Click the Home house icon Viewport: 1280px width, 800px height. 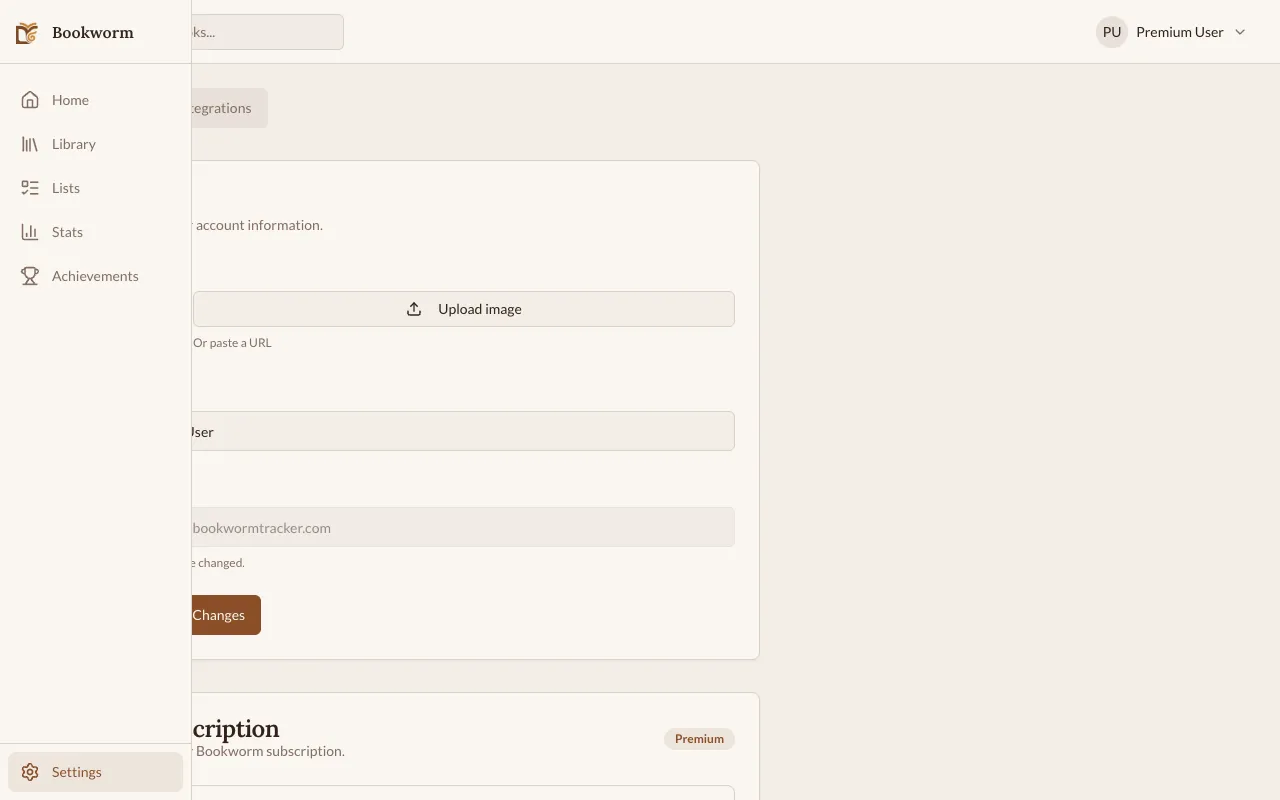click(x=30, y=100)
